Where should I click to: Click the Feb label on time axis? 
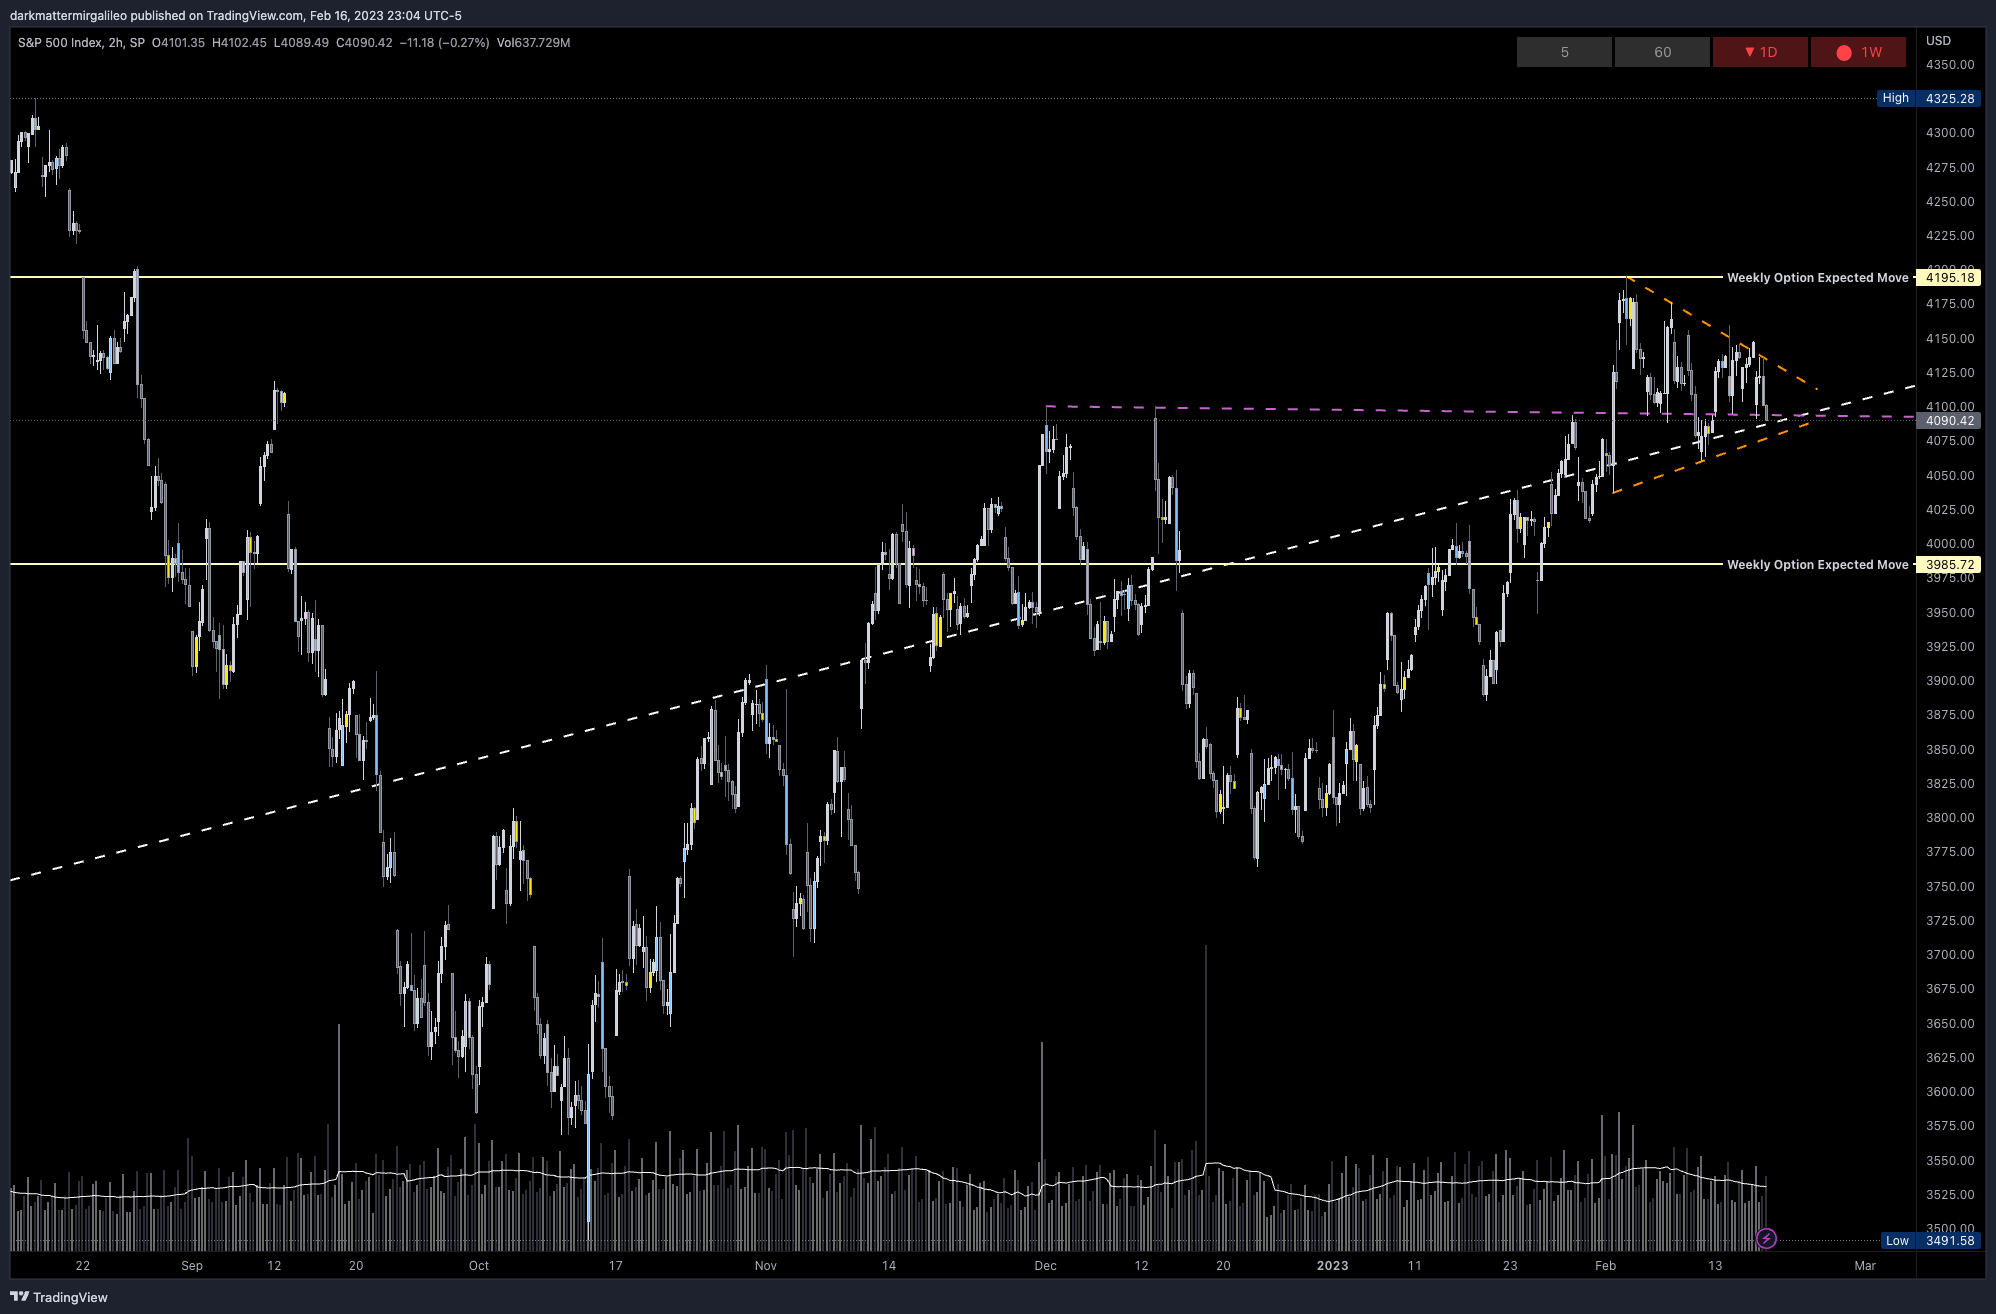click(x=1605, y=1266)
